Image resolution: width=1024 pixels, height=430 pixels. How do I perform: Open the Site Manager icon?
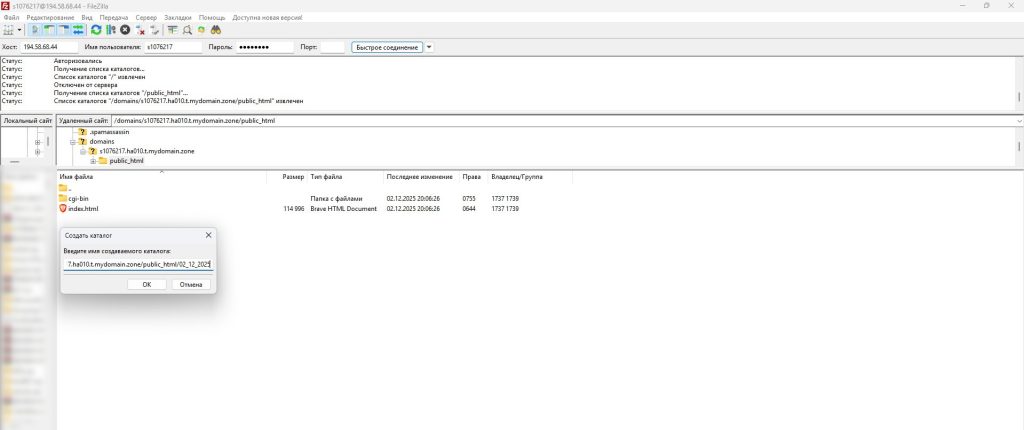pyautogui.click(x=9, y=31)
